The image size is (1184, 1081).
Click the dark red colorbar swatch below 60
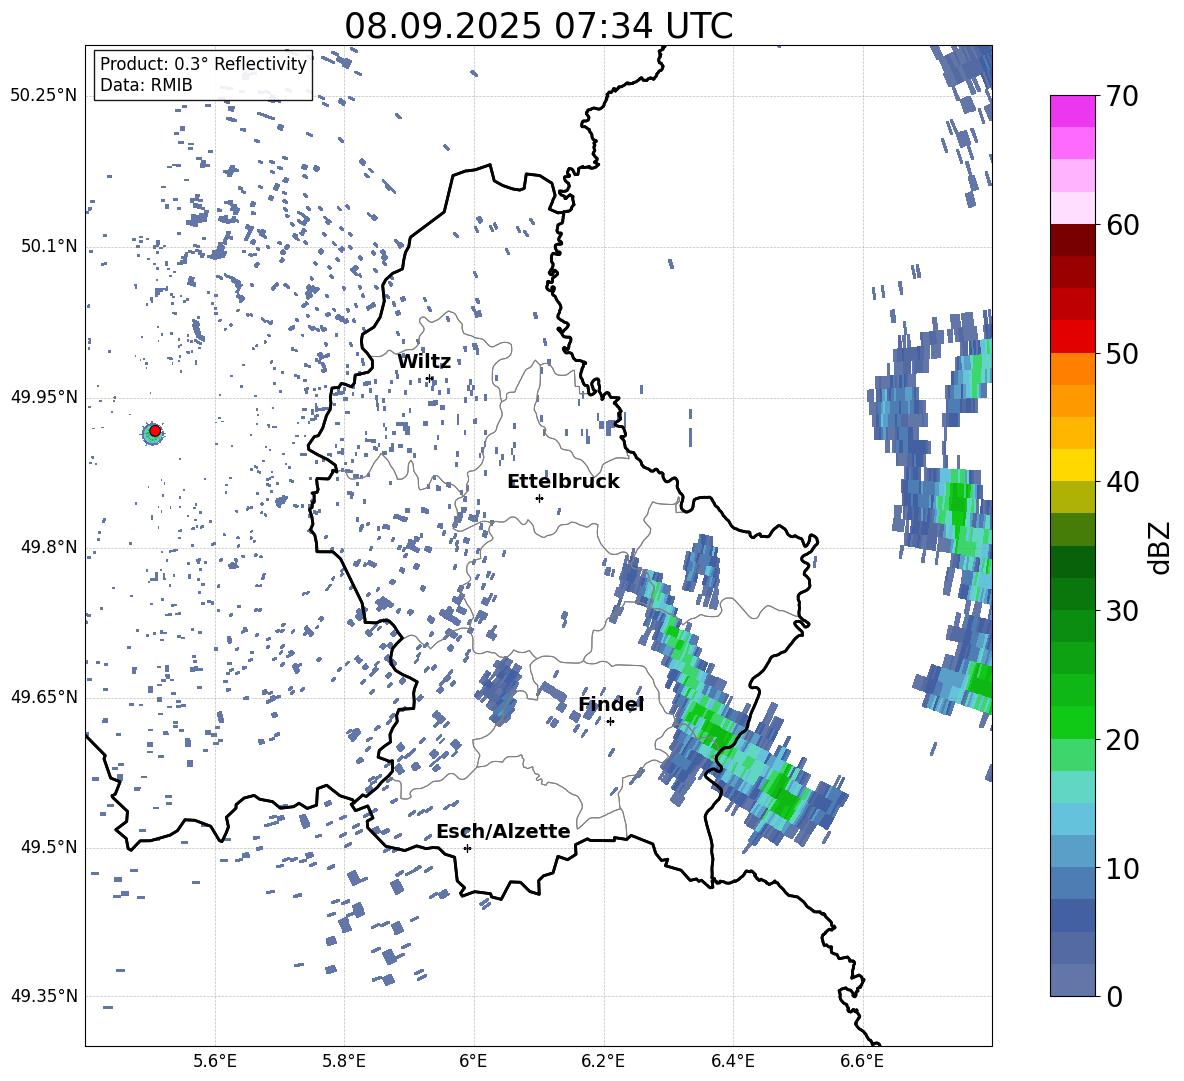[1072, 240]
